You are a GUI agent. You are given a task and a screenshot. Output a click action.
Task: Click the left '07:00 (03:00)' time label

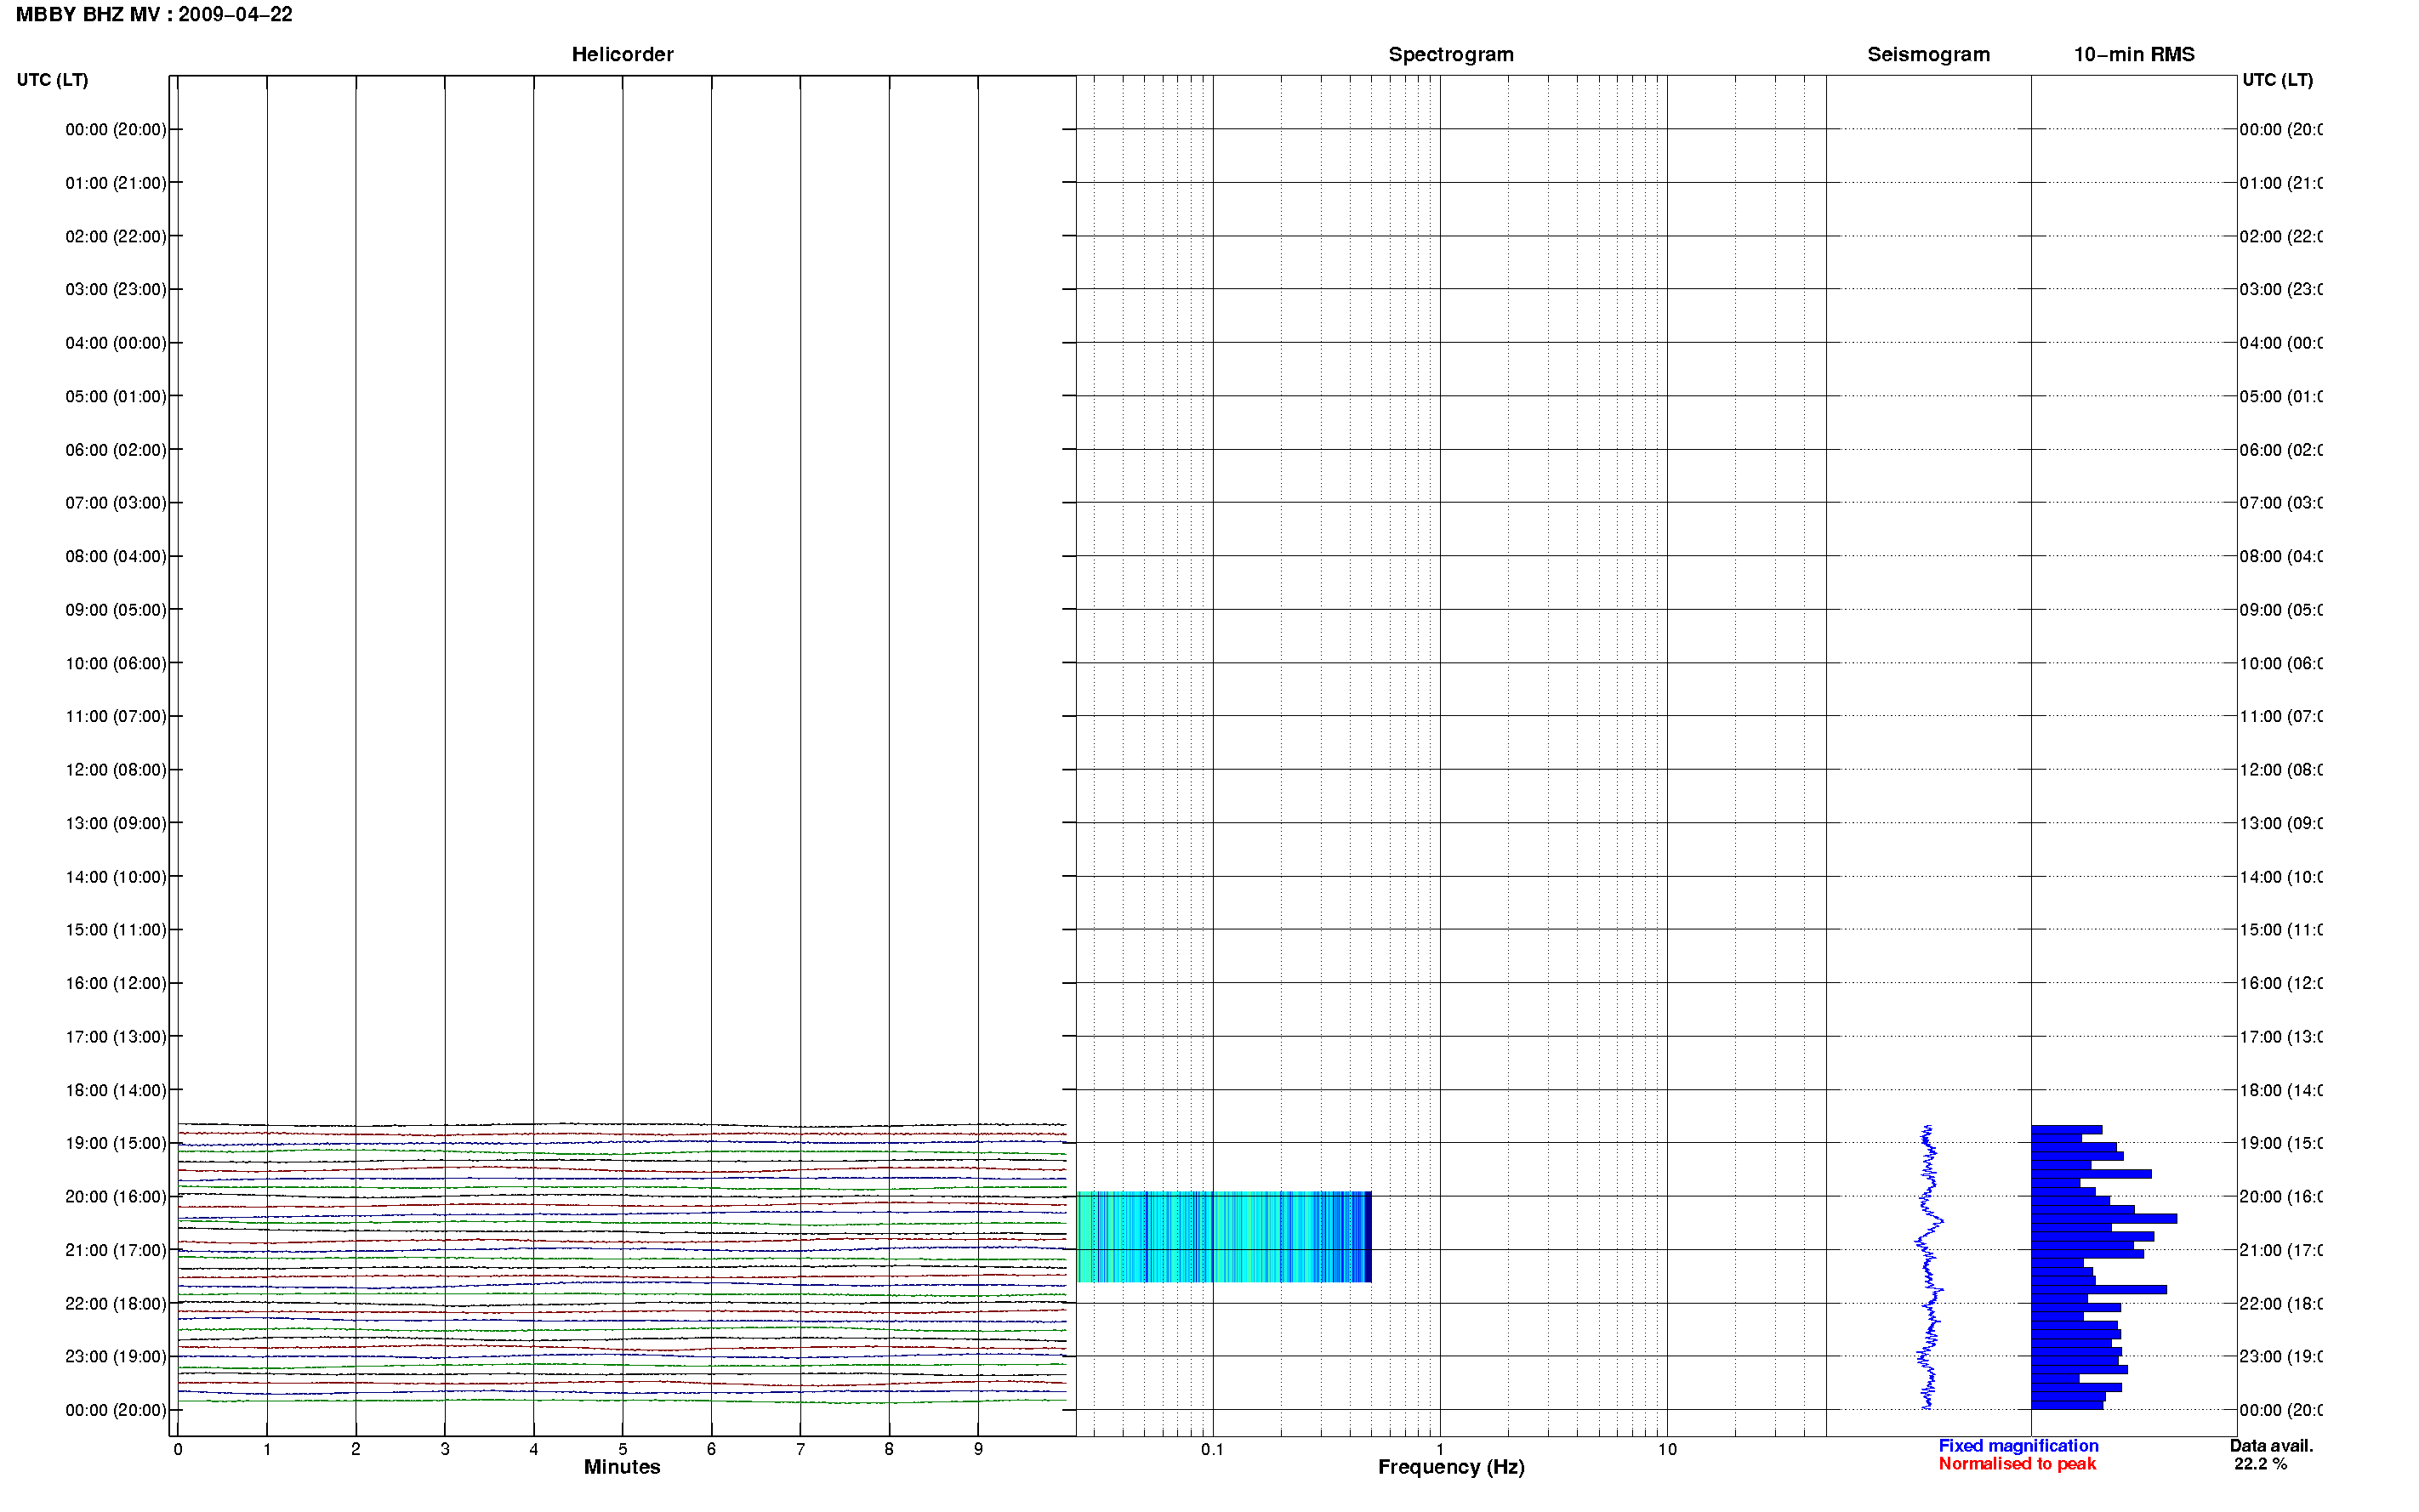116,503
